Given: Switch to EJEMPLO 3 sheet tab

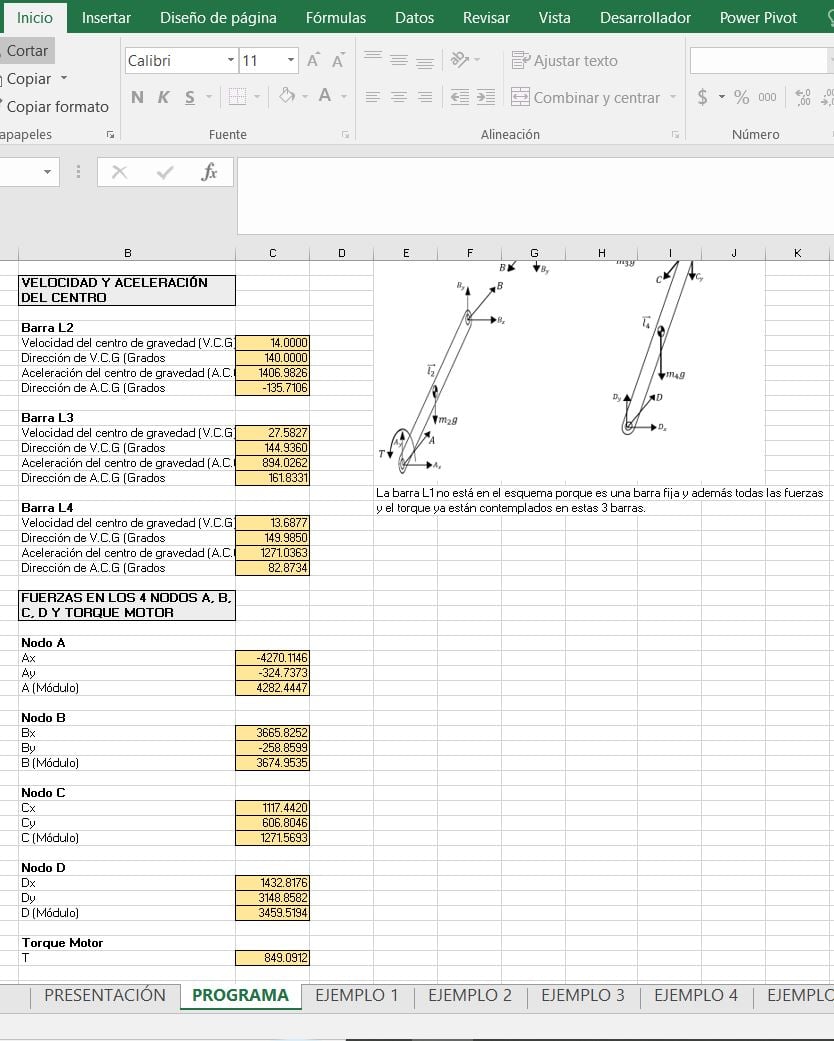Looking at the screenshot, I should (x=583, y=996).
